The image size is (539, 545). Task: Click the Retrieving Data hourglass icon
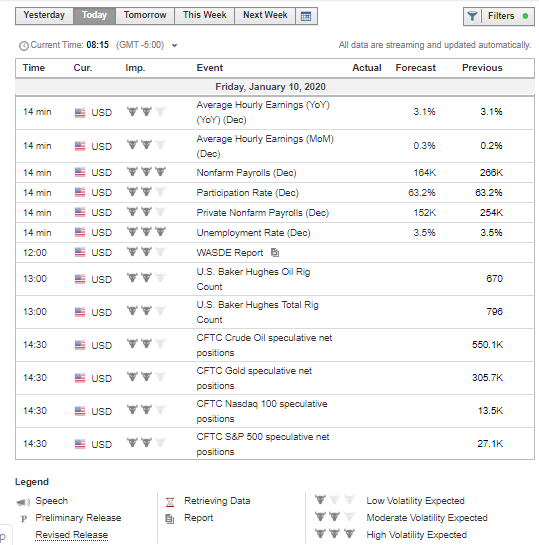[170, 502]
